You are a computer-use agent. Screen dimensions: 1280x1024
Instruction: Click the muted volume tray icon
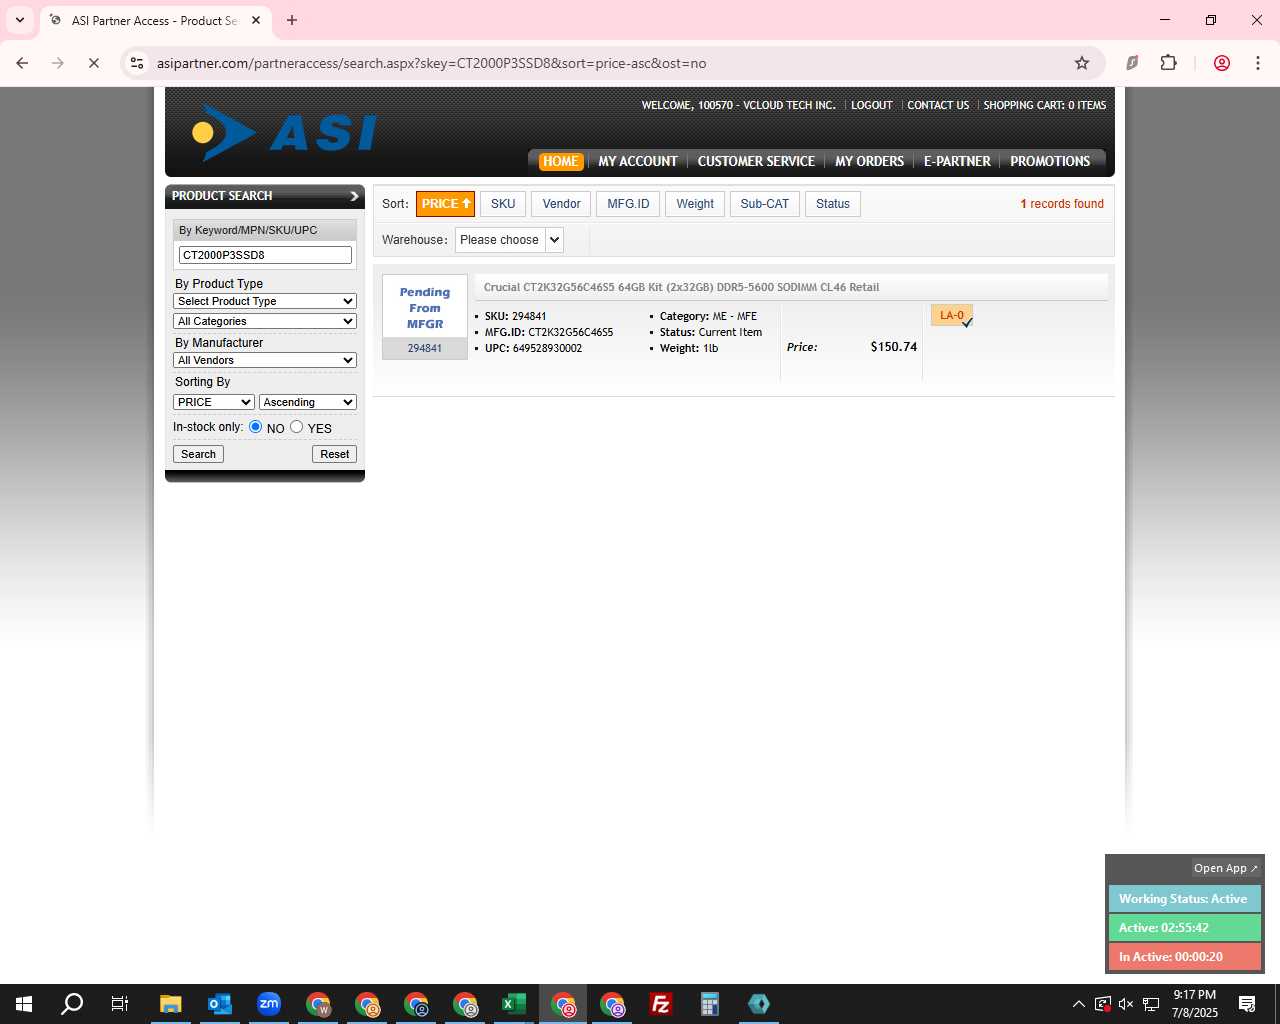[x=1126, y=1004]
